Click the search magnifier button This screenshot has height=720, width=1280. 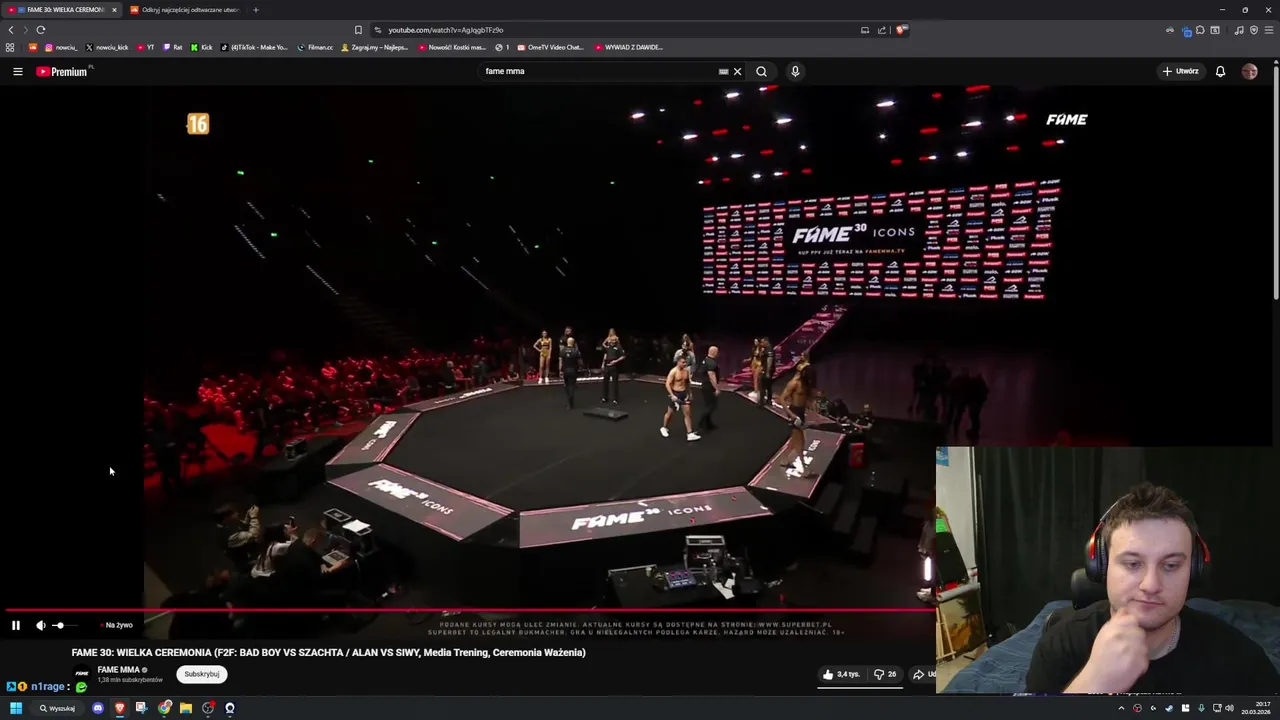(x=761, y=71)
